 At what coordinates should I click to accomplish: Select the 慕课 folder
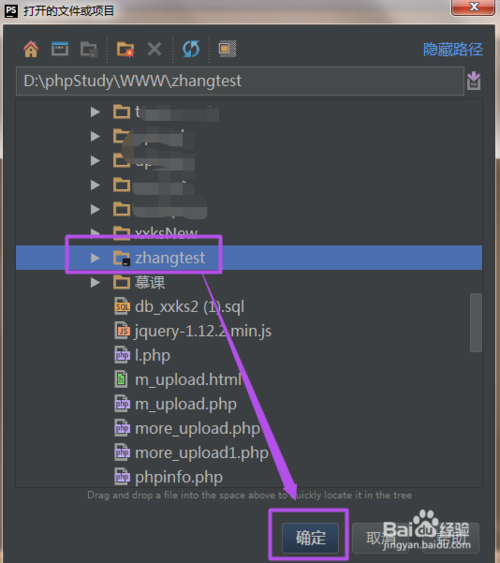(x=150, y=283)
